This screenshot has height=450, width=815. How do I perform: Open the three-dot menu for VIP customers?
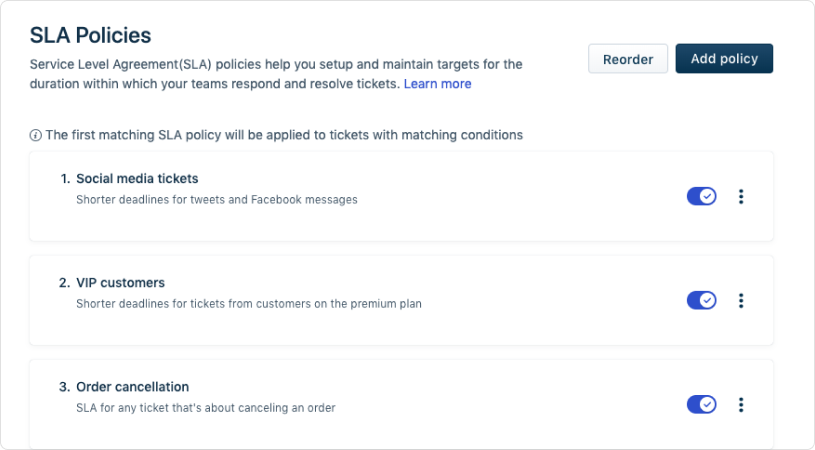point(741,300)
